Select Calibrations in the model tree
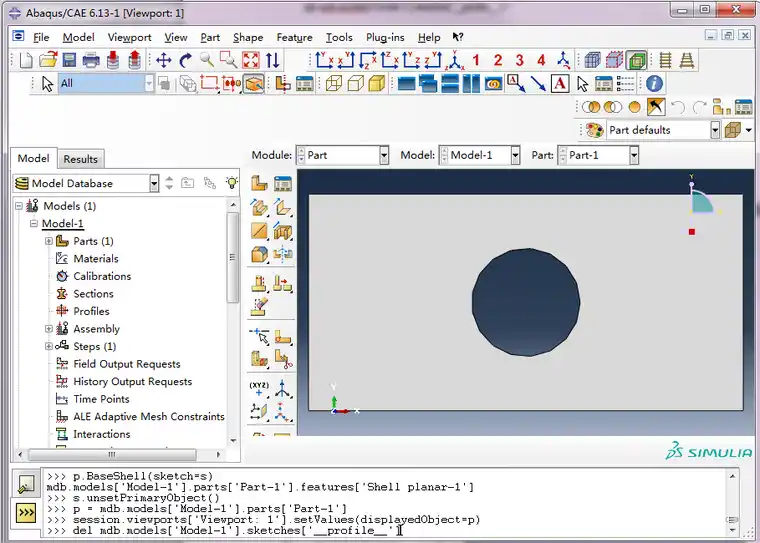This screenshot has height=543, width=760. (x=102, y=276)
